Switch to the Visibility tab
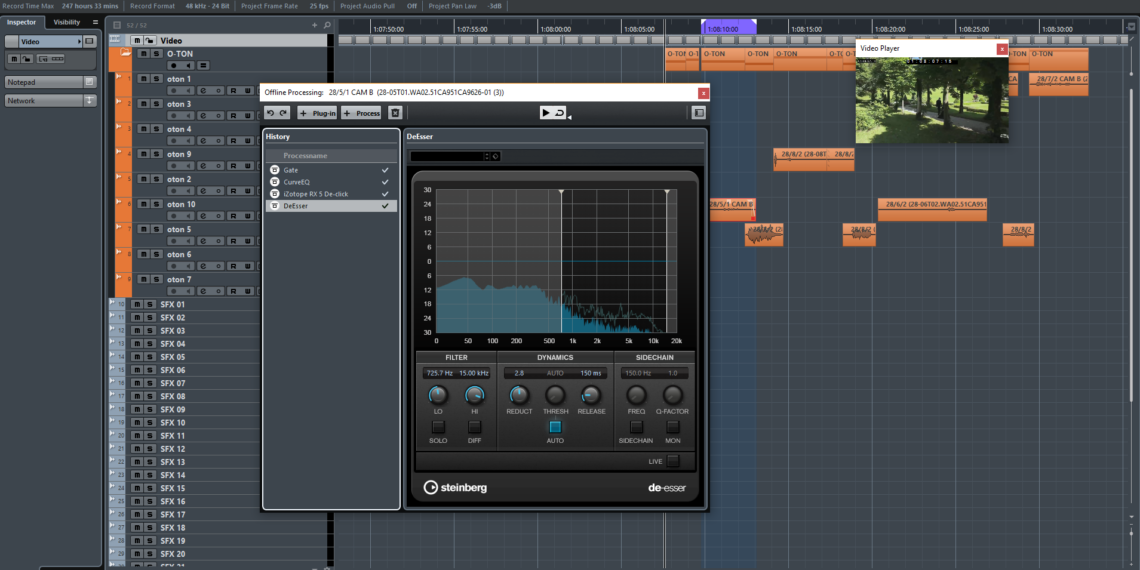 point(67,22)
